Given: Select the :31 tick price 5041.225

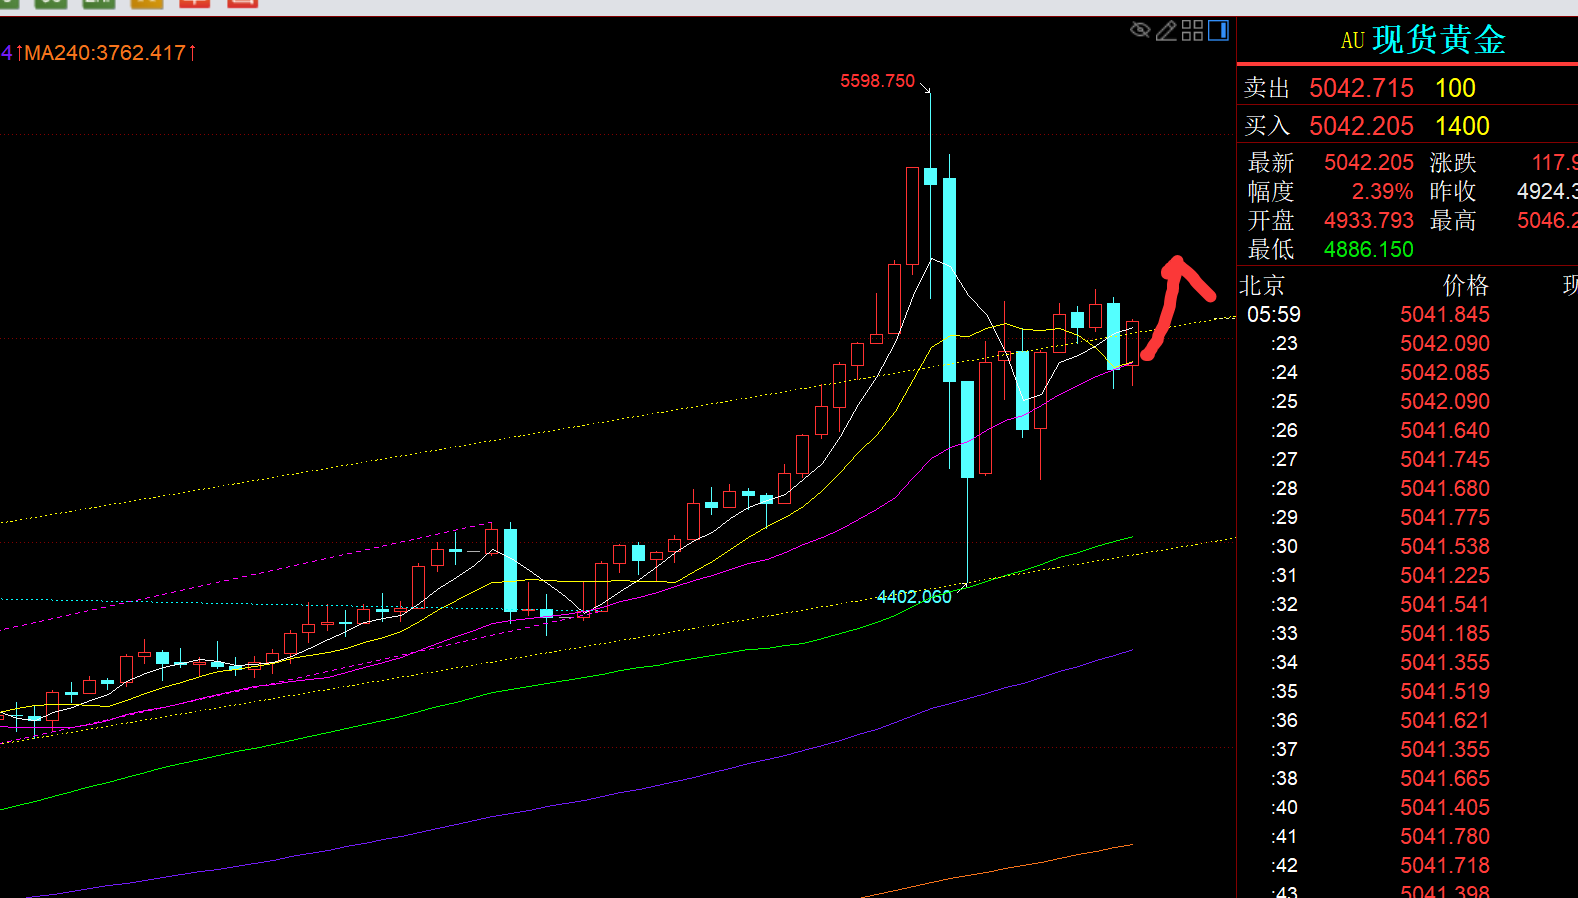Looking at the screenshot, I should [x=1445, y=576].
